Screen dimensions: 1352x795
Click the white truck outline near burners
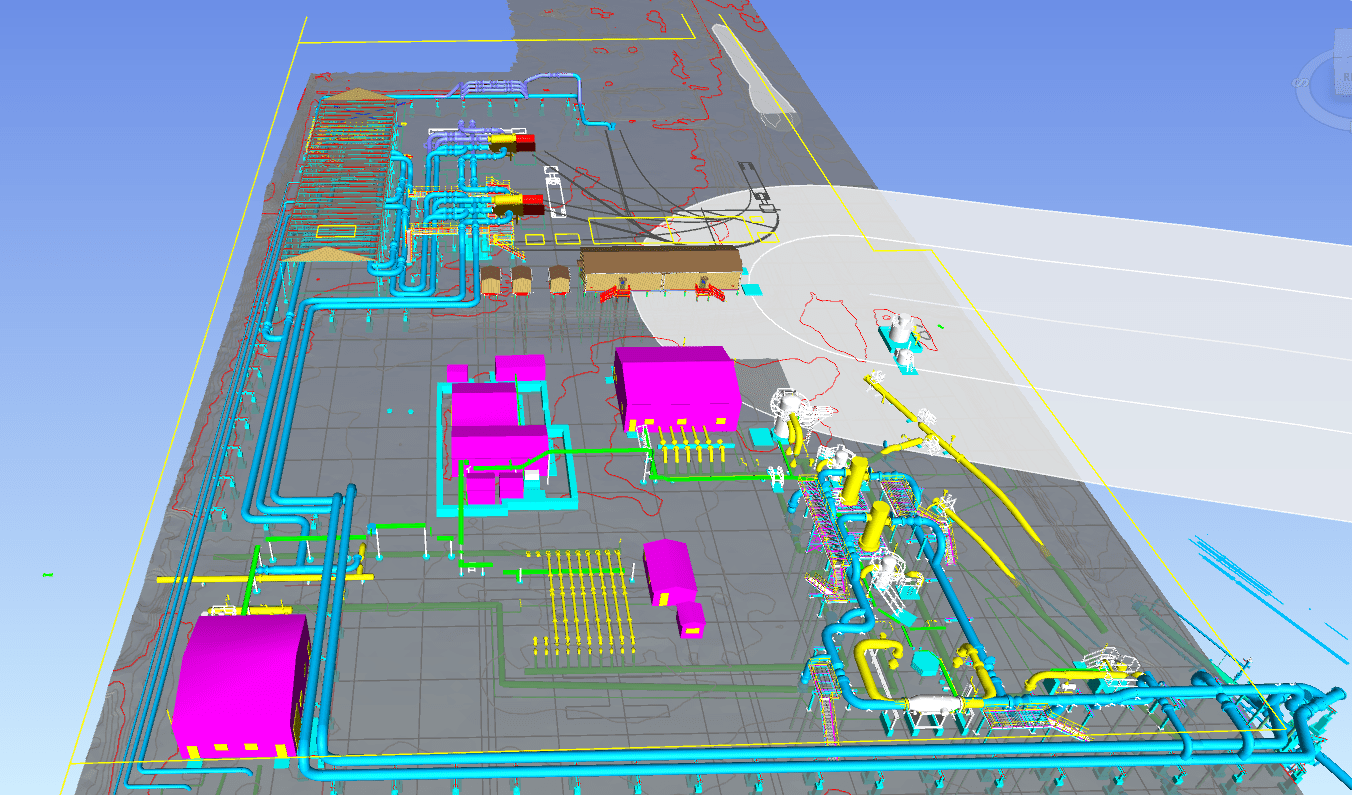555,190
